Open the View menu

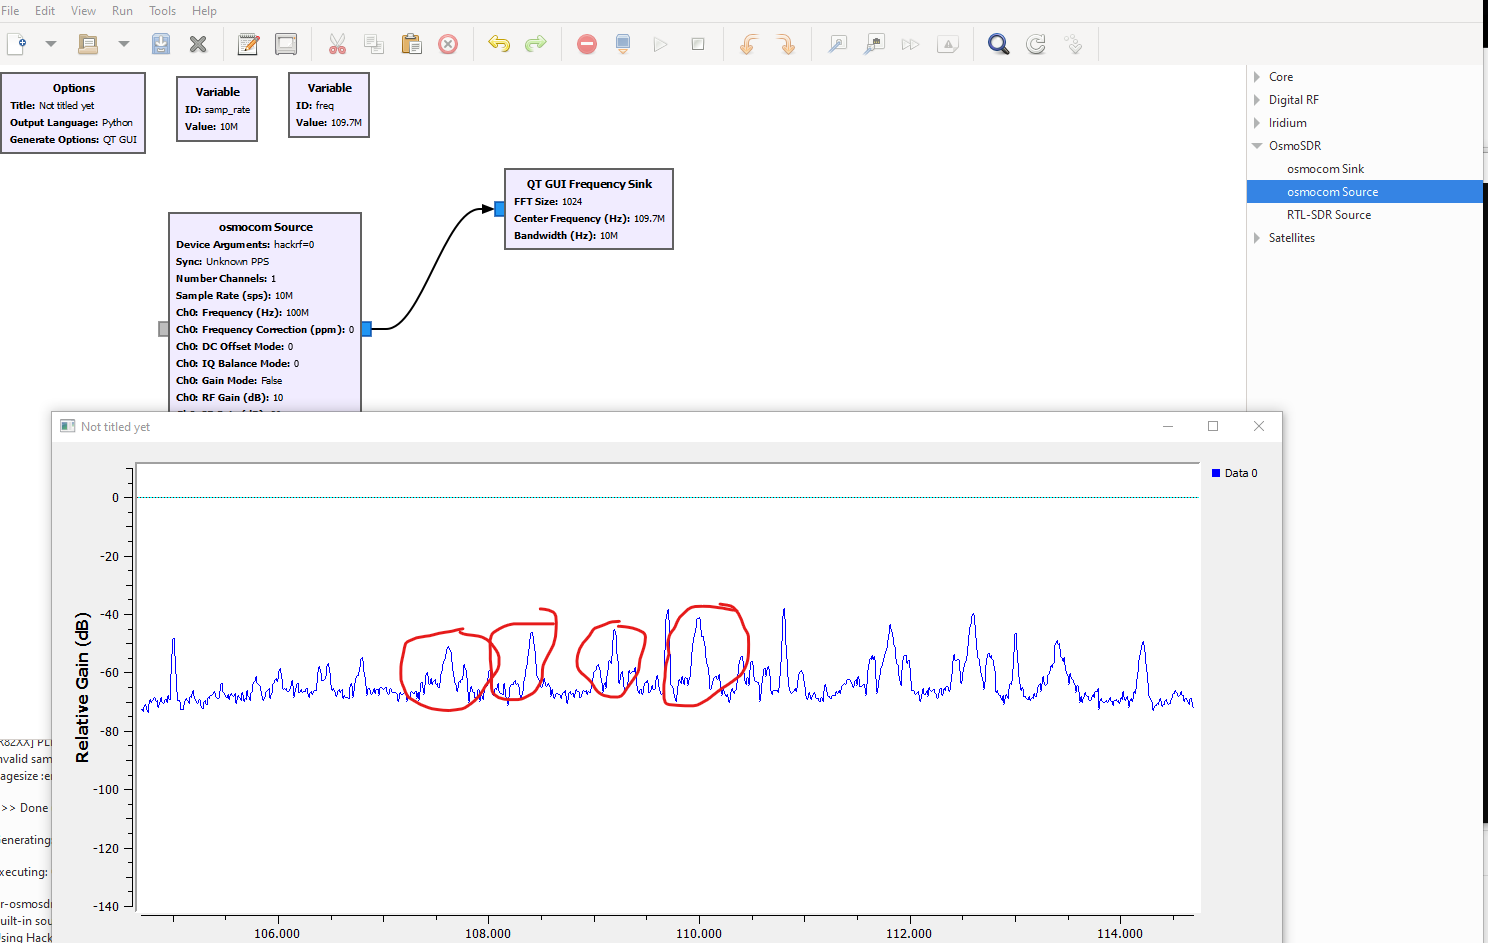(x=83, y=11)
